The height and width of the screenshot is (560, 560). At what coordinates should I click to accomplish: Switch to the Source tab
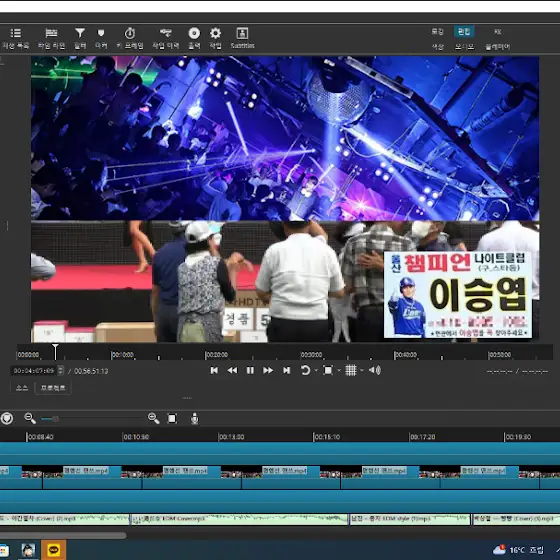tap(22, 388)
